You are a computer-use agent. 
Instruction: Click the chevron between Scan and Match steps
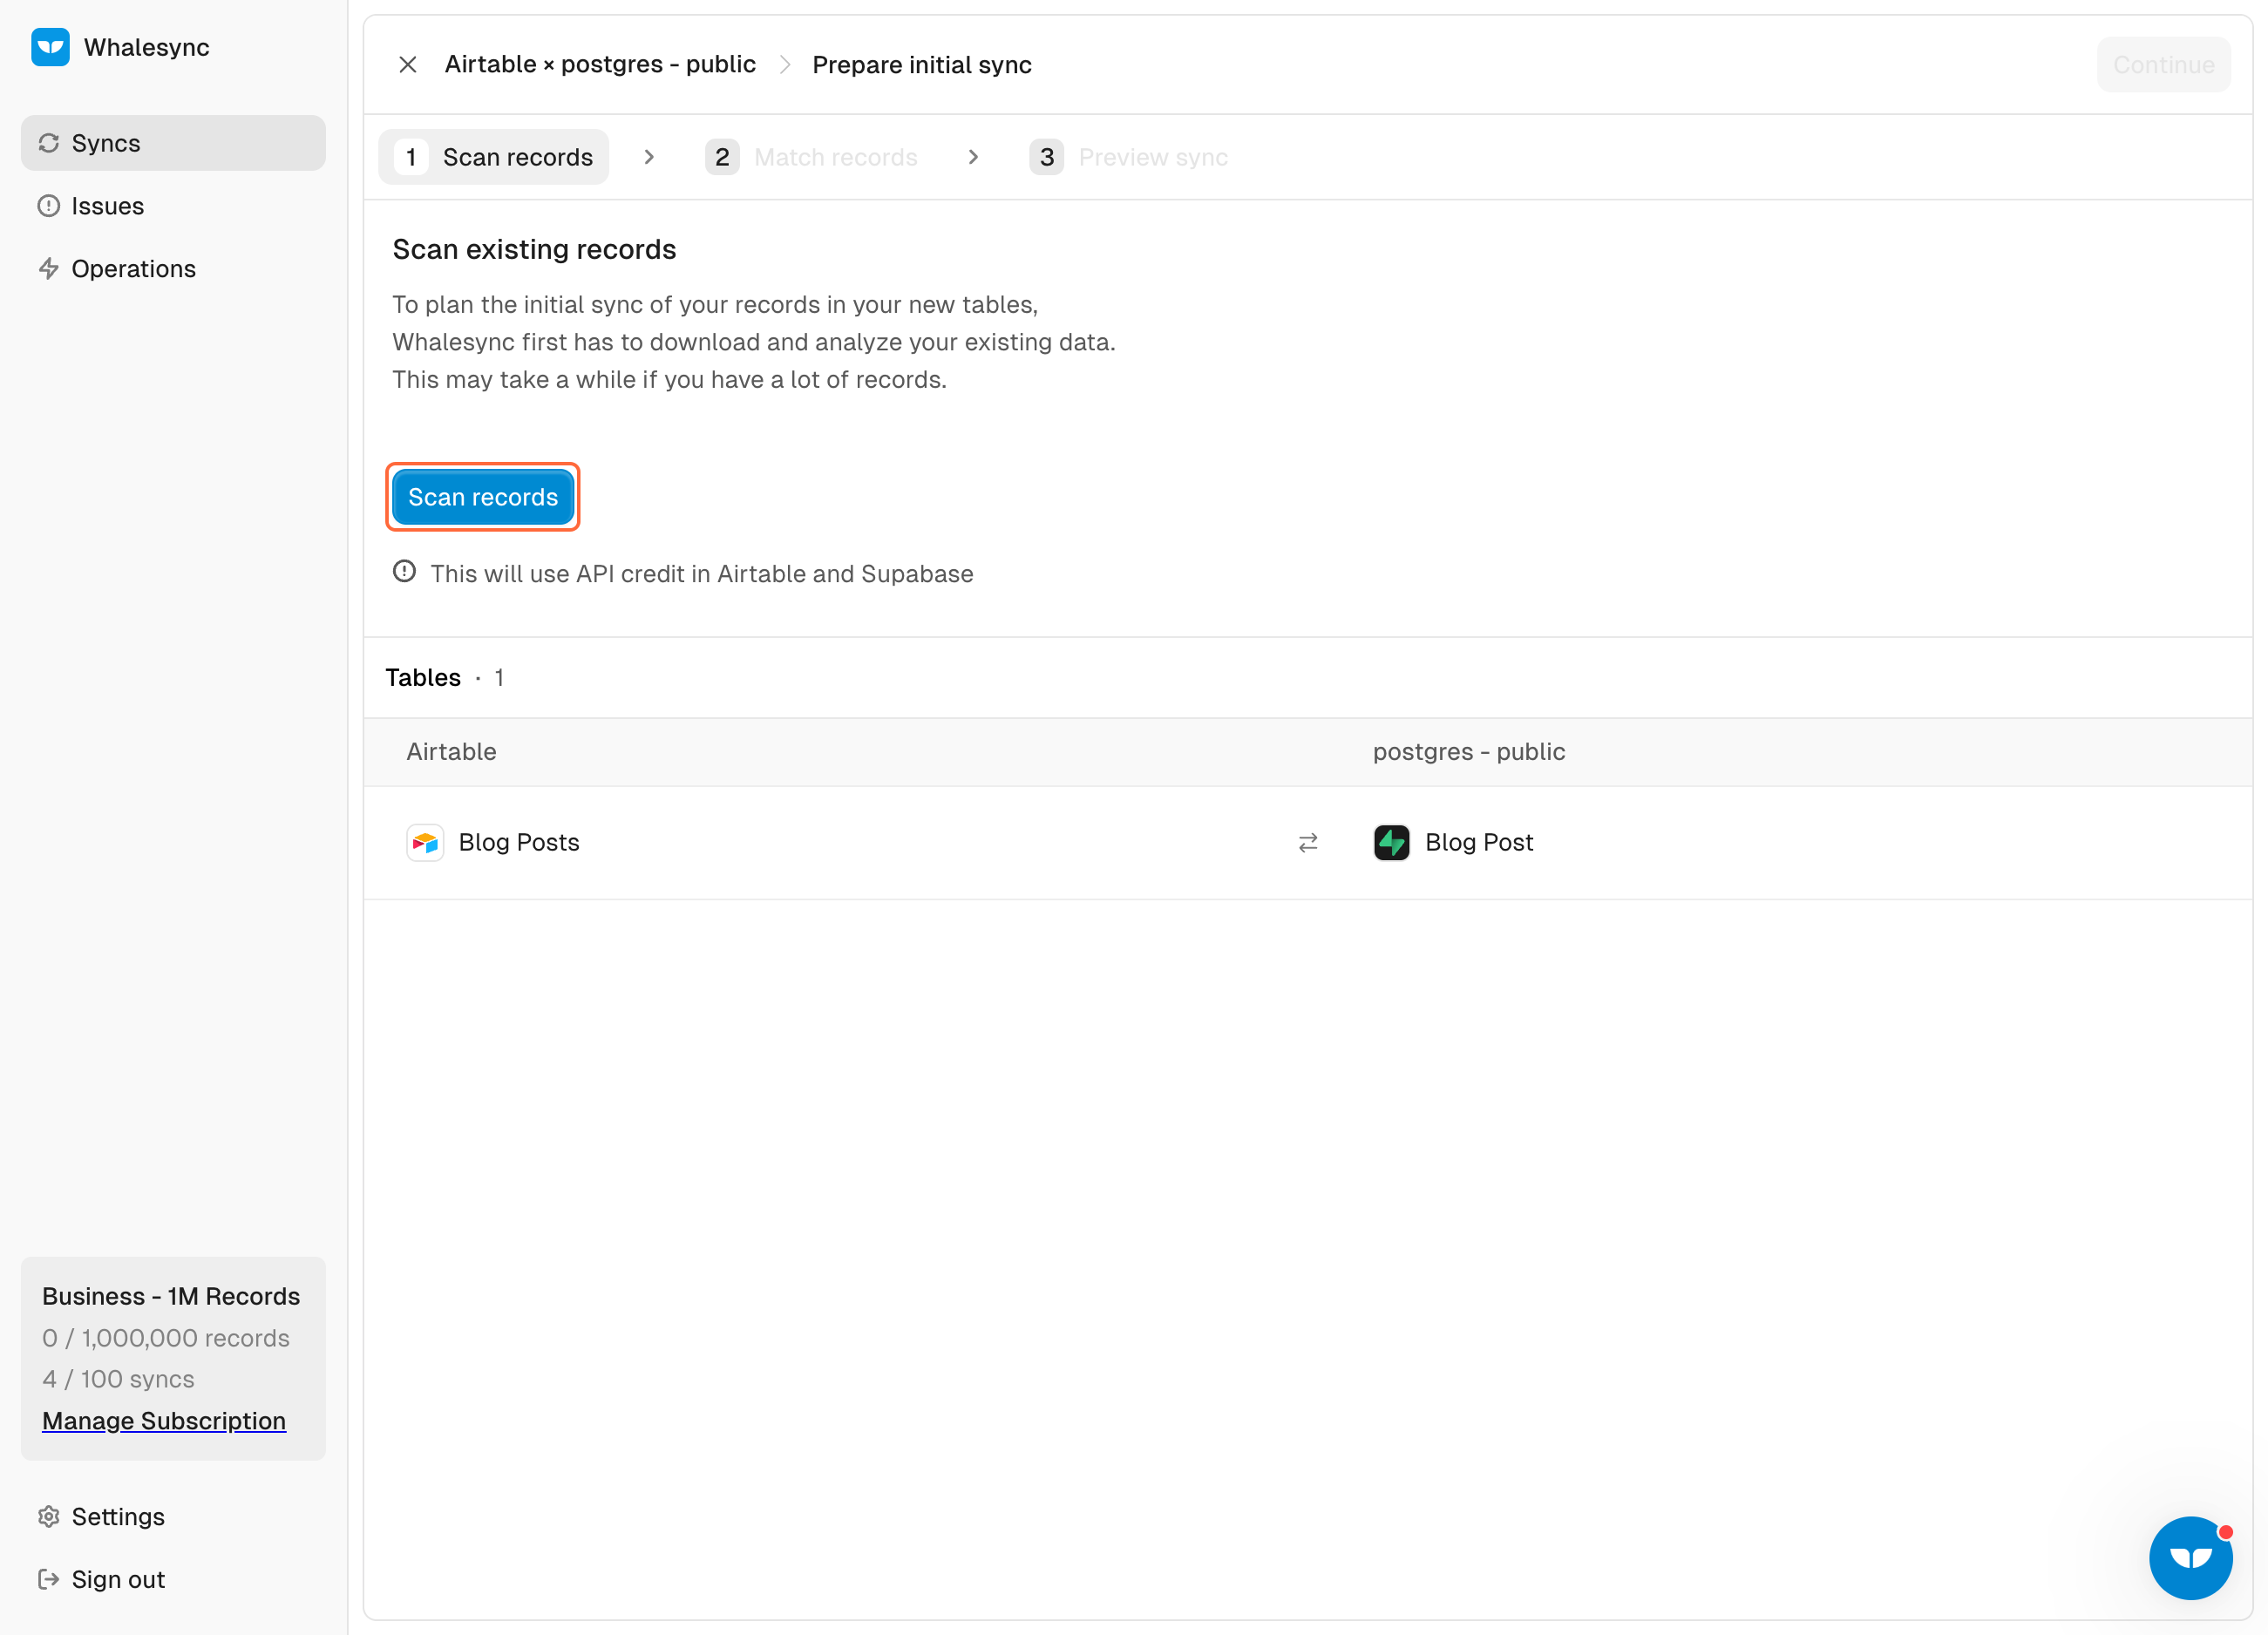[649, 157]
